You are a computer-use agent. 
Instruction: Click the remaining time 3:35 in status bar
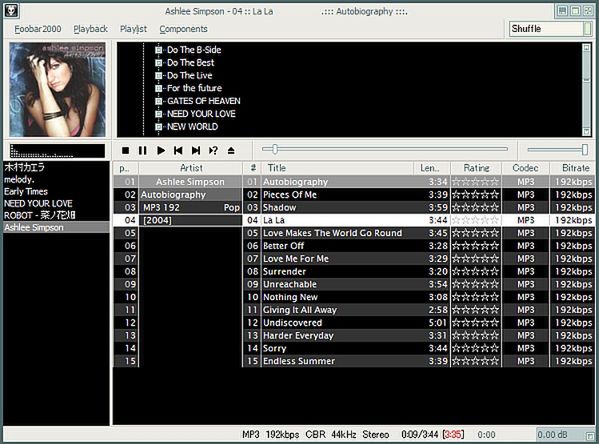pyautogui.click(x=453, y=435)
